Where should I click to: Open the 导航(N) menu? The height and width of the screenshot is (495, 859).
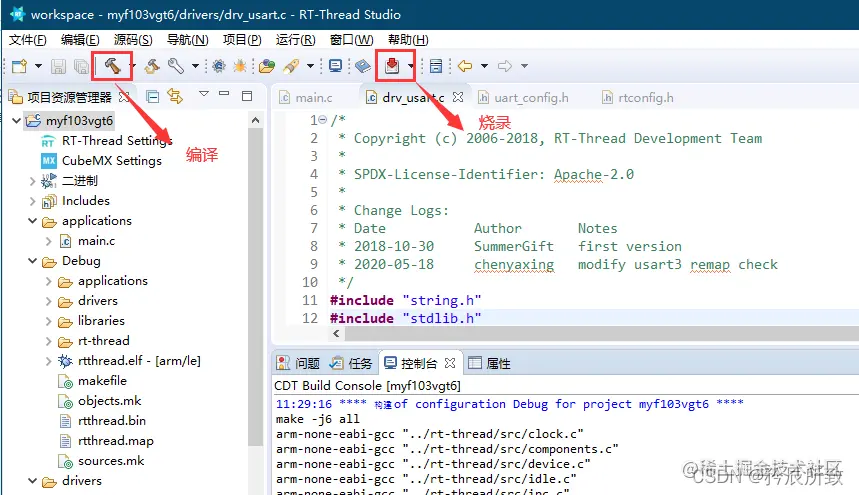pyautogui.click(x=187, y=40)
